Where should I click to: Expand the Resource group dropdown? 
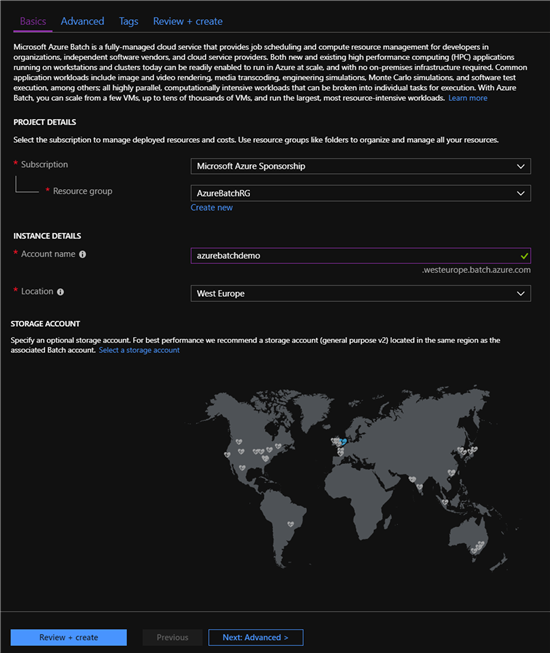click(361, 193)
